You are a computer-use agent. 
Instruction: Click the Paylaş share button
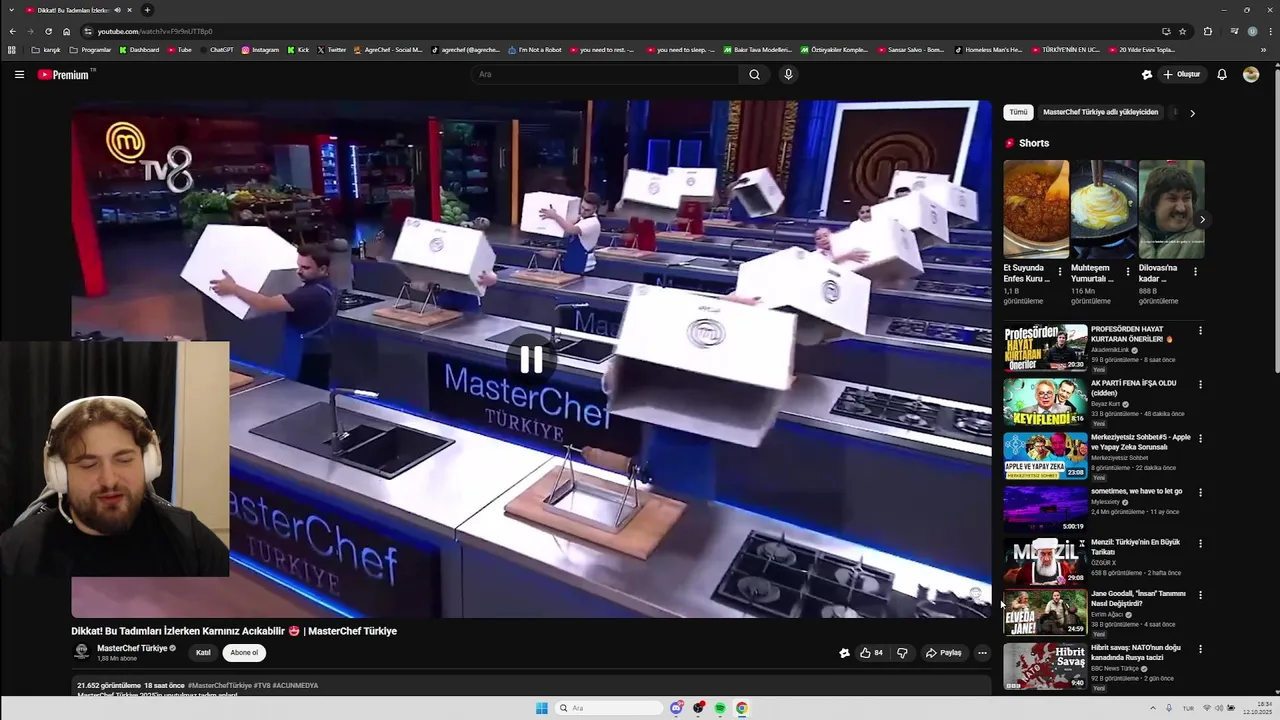943,653
